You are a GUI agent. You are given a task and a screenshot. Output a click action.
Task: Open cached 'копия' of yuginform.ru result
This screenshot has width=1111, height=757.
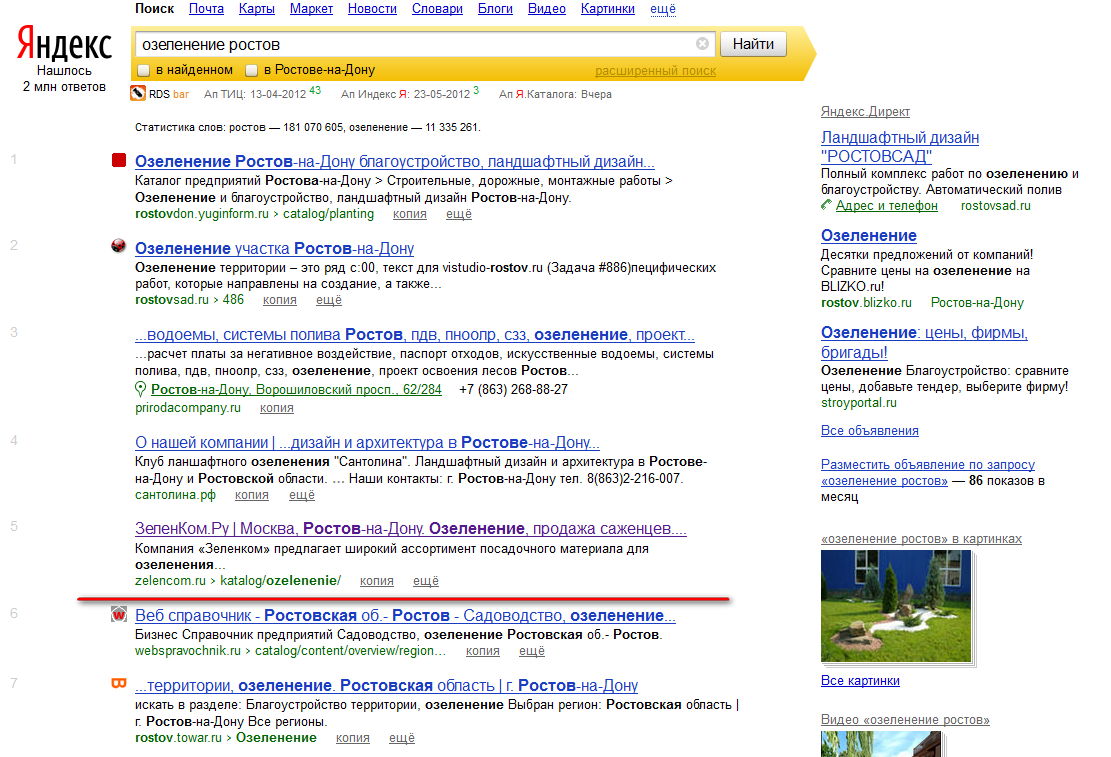pyautogui.click(x=410, y=214)
